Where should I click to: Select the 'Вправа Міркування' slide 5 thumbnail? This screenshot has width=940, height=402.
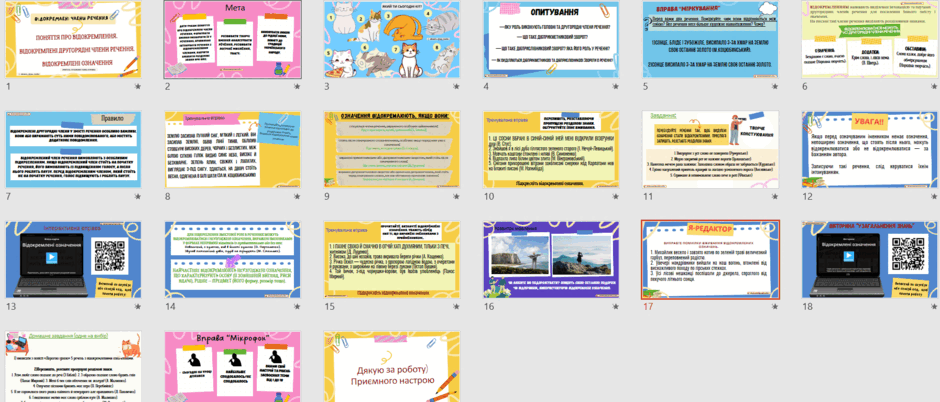coord(710,40)
